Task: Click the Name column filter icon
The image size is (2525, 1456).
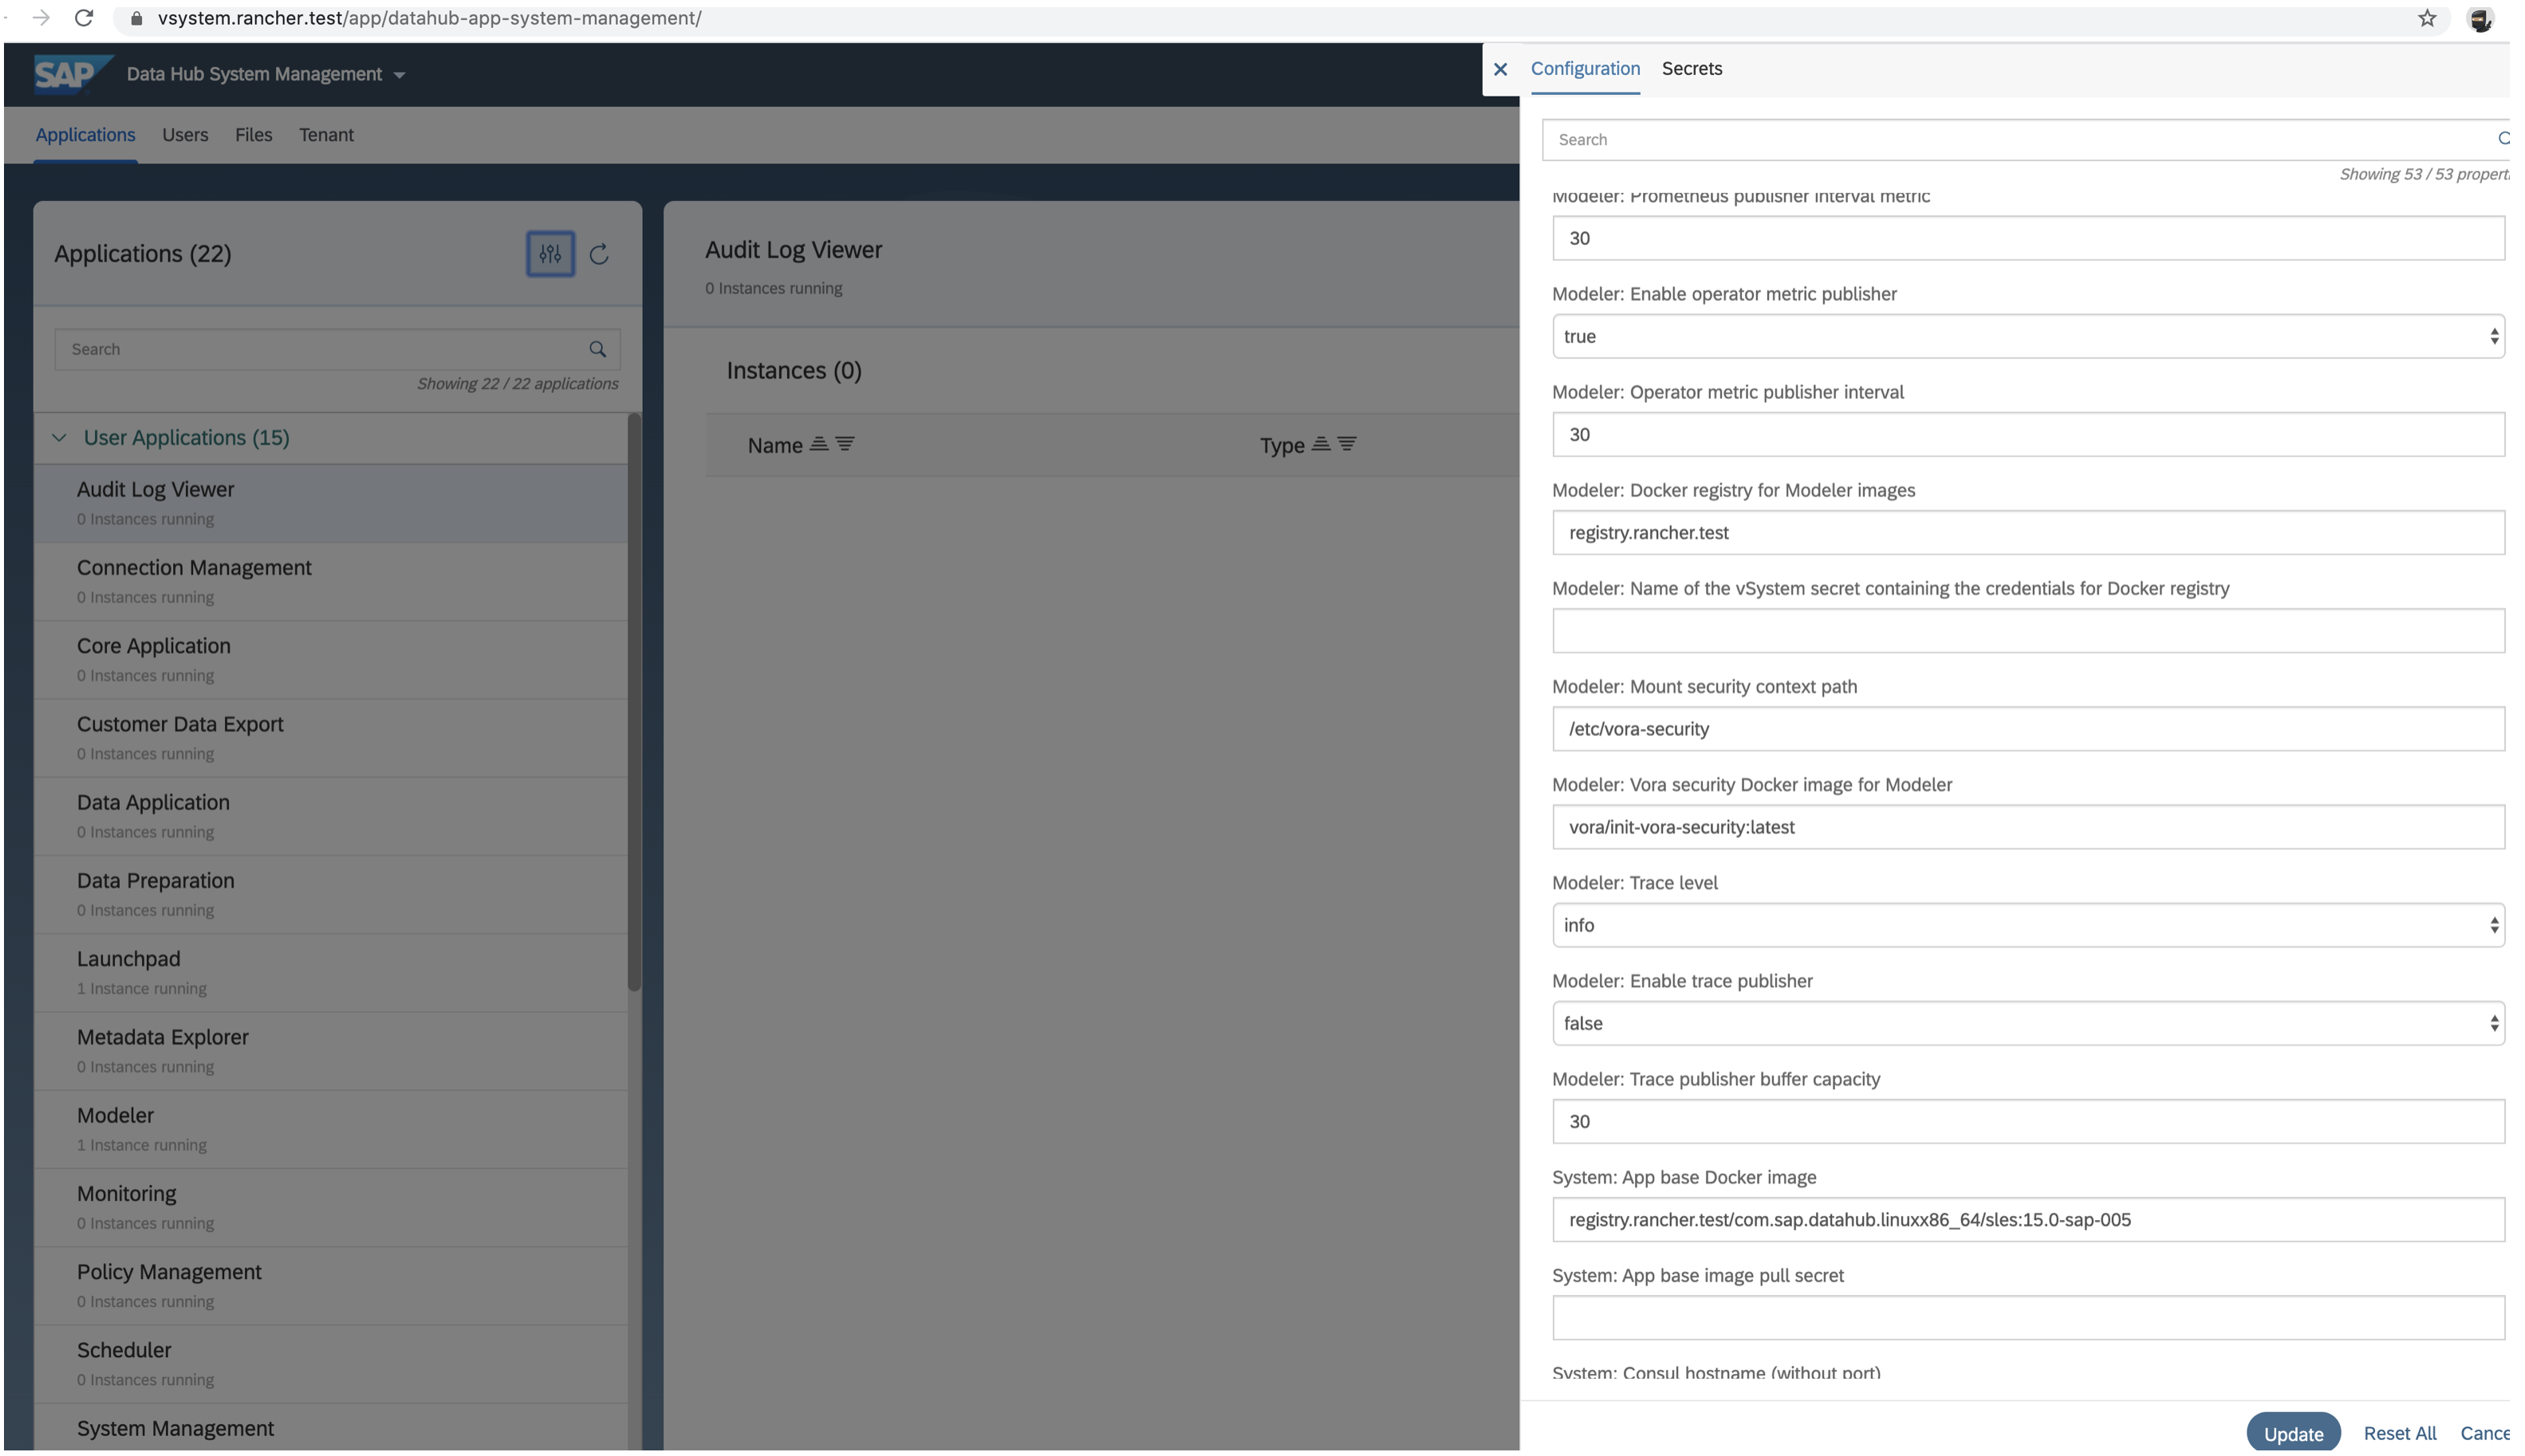Action: (845, 444)
